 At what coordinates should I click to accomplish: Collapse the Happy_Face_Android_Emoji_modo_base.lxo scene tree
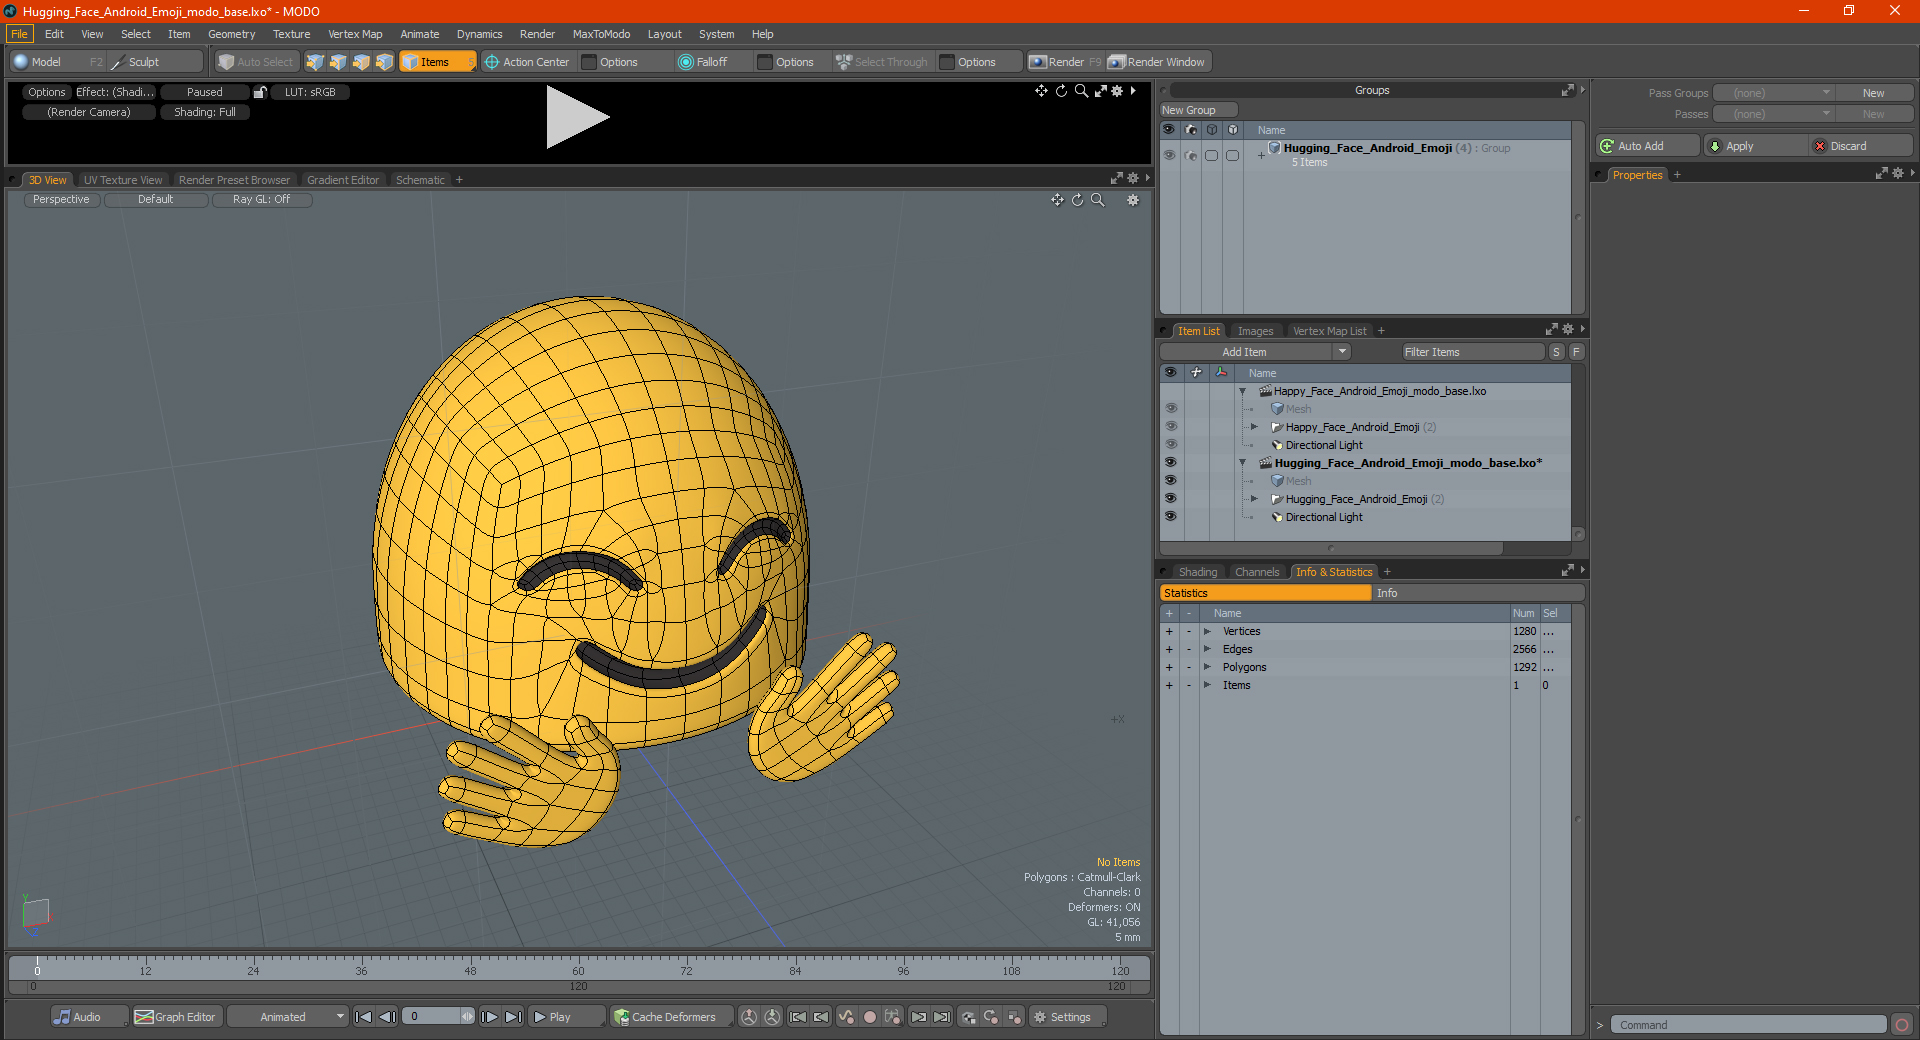(1243, 391)
